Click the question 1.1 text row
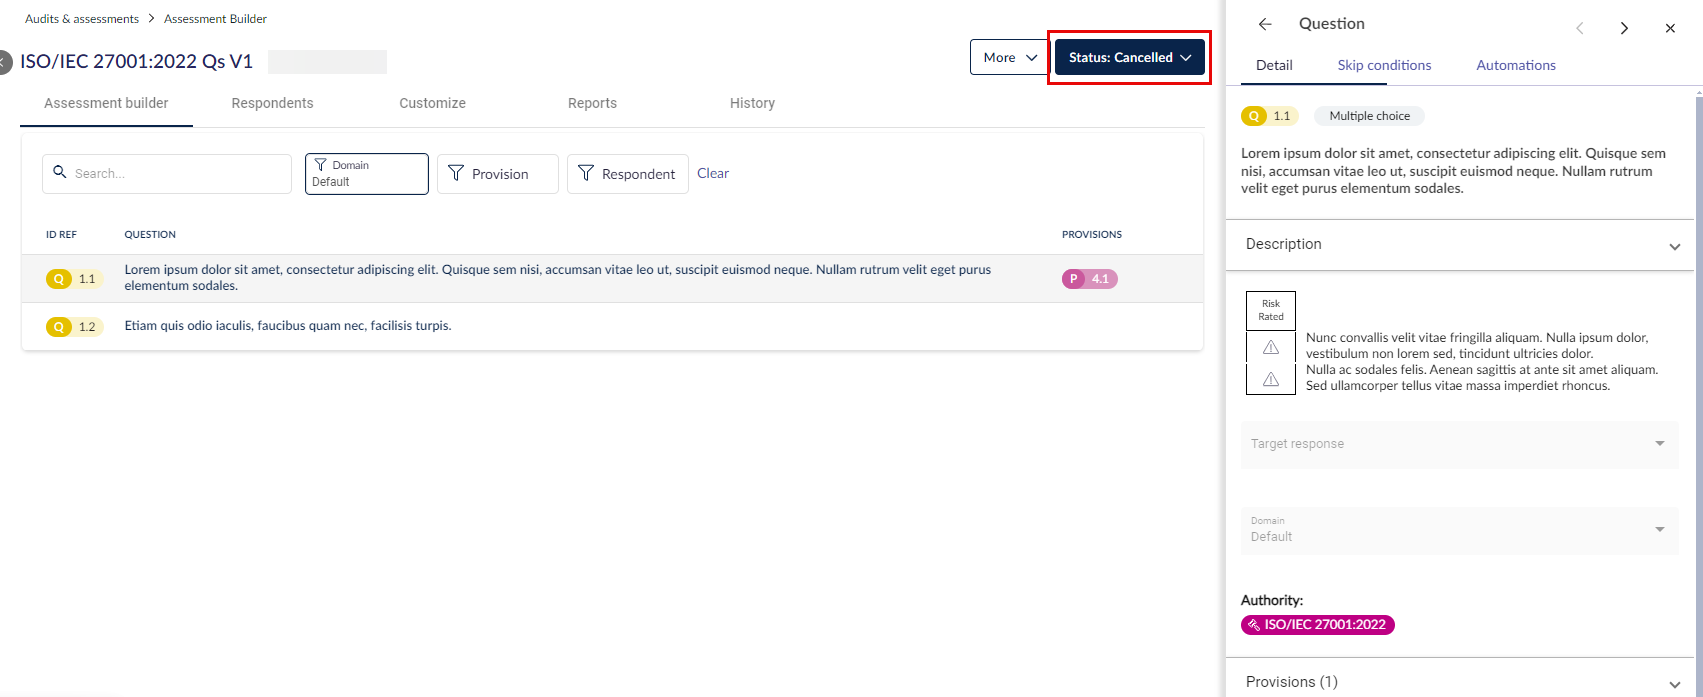Screen dimensions: 1703x697 pos(557,278)
